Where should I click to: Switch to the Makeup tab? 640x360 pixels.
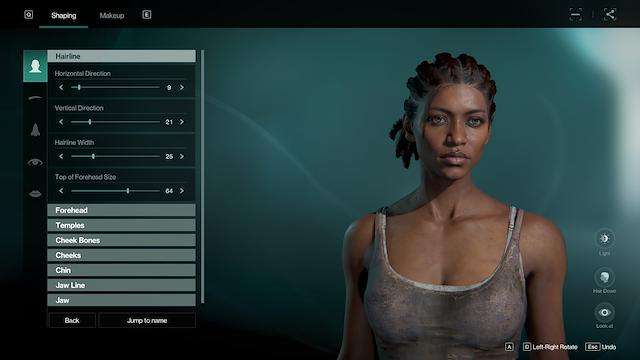(112, 16)
